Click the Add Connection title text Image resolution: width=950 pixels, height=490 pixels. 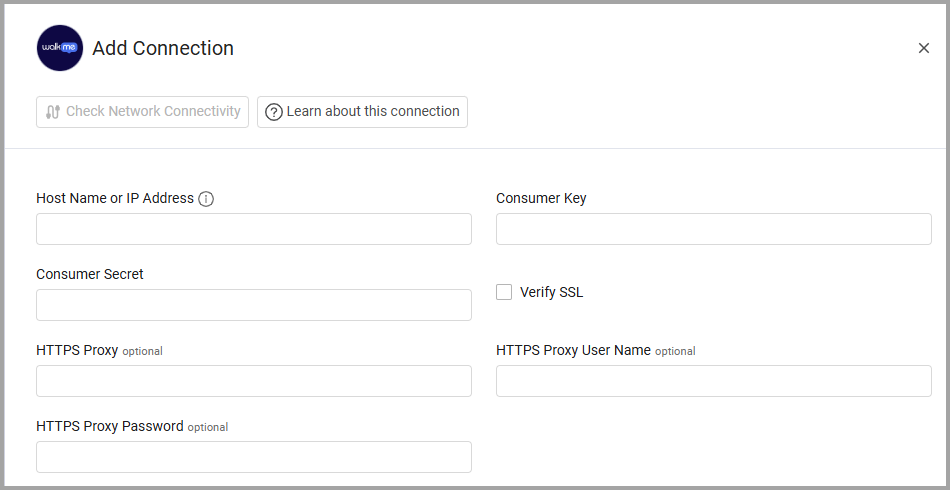(163, 48)
